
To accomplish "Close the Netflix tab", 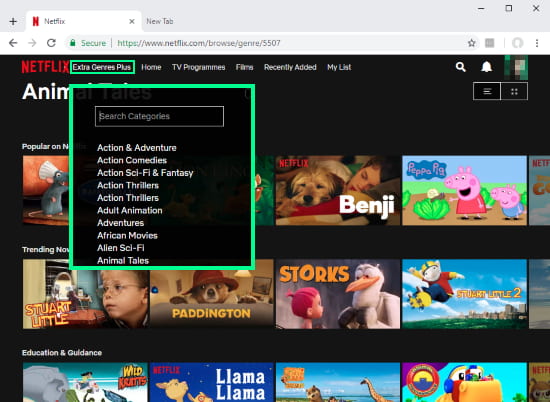I will [132, 21].
